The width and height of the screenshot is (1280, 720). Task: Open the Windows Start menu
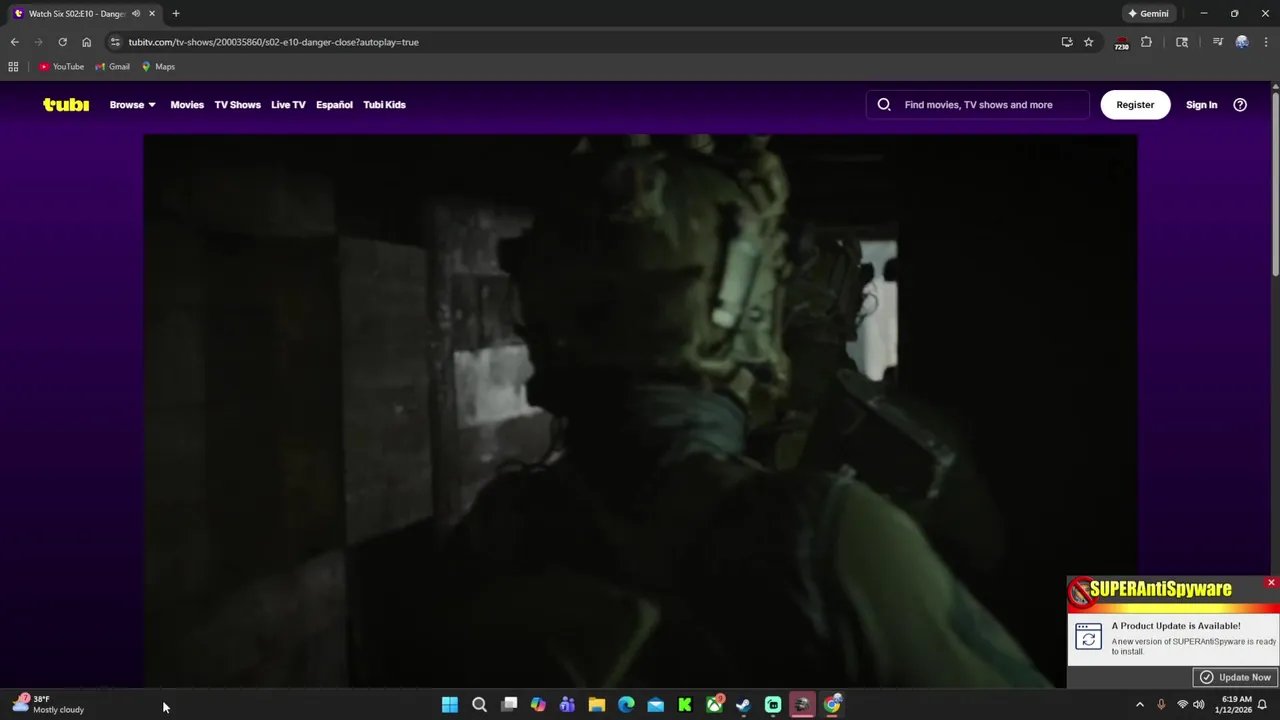click(450, 705)
